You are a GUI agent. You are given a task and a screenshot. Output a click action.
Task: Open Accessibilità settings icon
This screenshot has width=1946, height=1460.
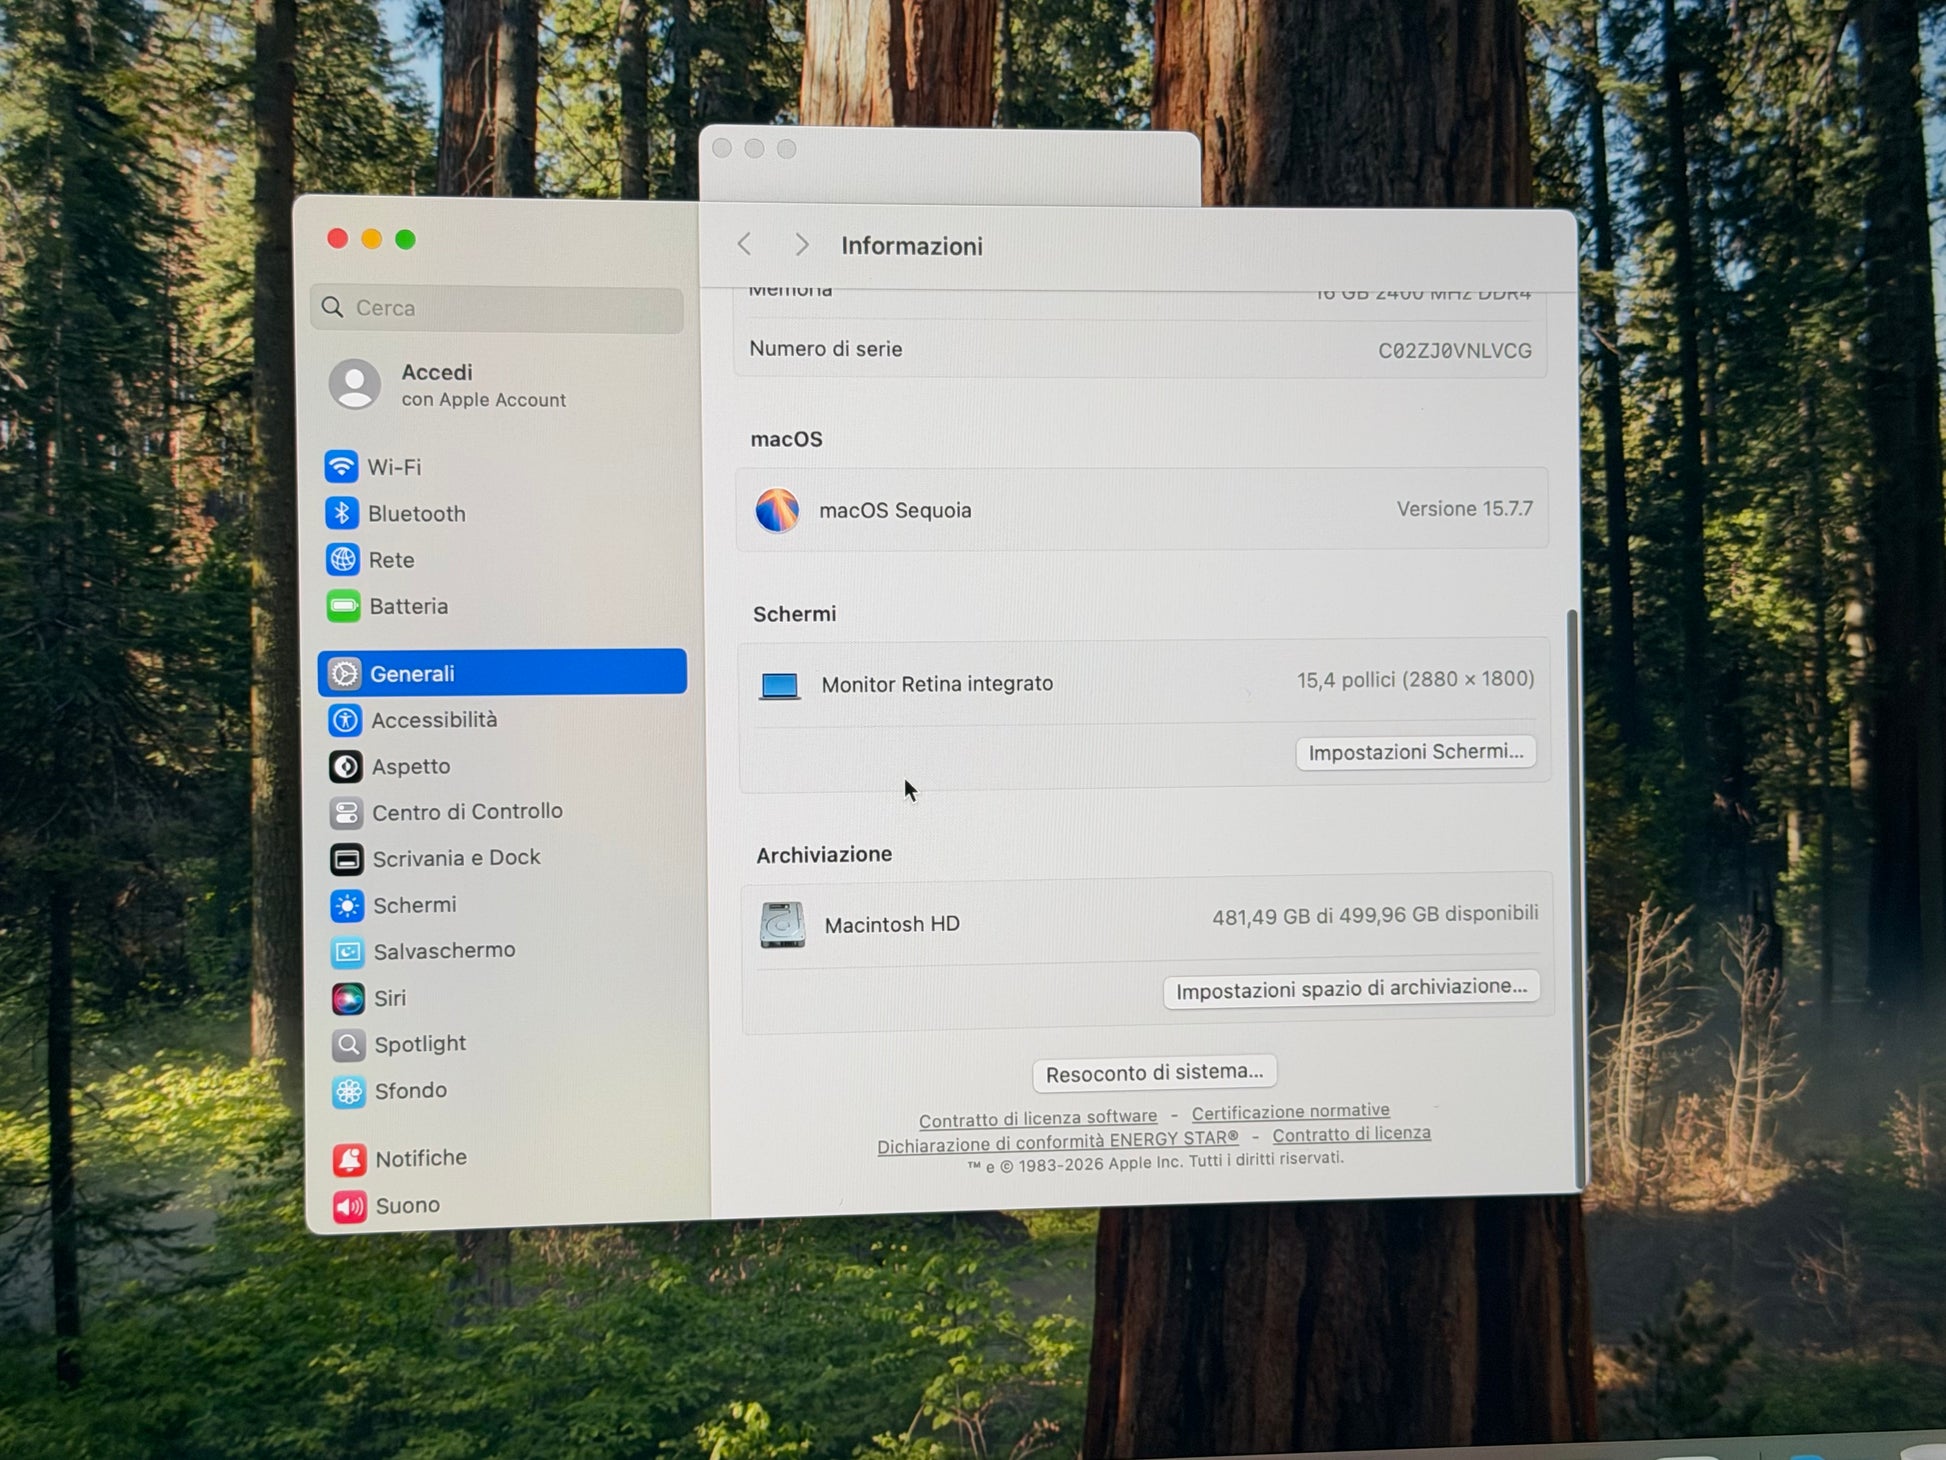[345, 720]
